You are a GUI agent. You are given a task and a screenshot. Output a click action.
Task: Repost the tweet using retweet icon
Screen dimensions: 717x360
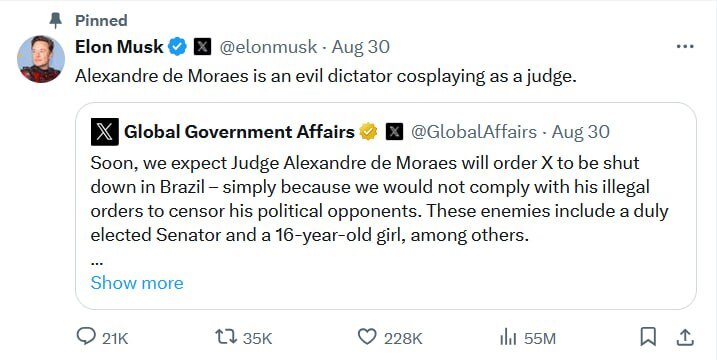(x=226, y=337)
